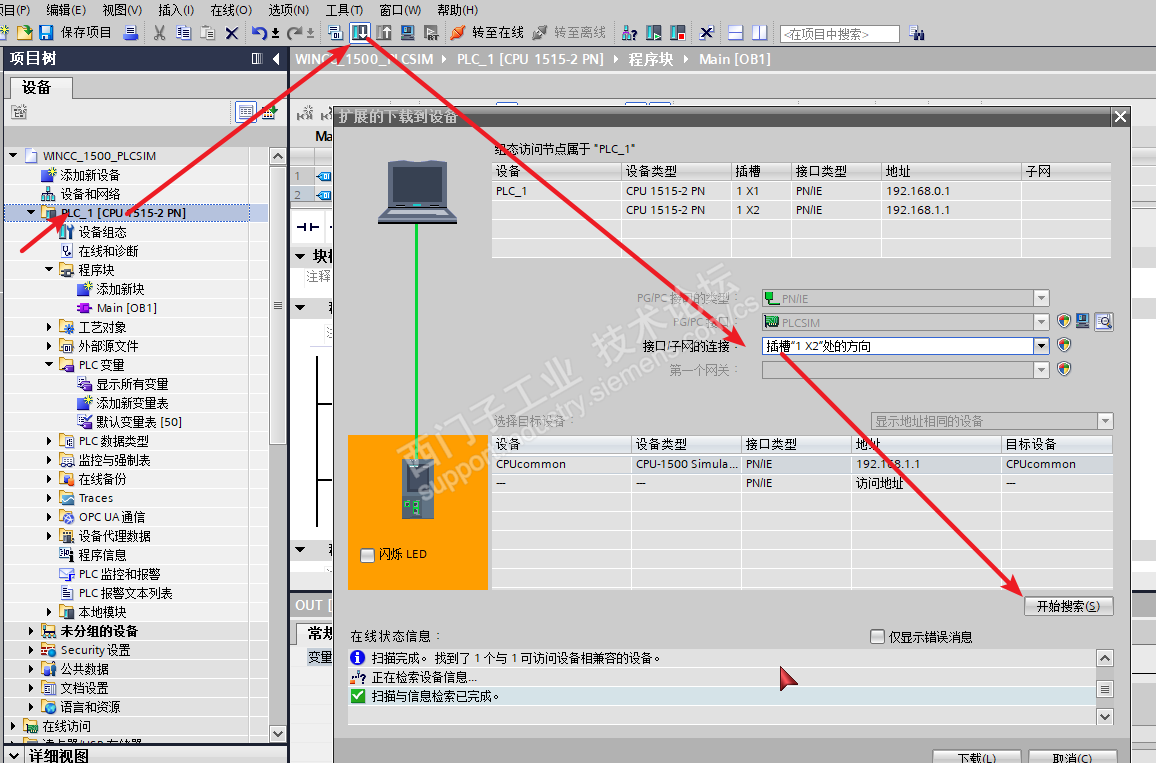This screenshot has height=763, width=1156.
Task: Click the Stop CPU icon
Action: (678, 32)
